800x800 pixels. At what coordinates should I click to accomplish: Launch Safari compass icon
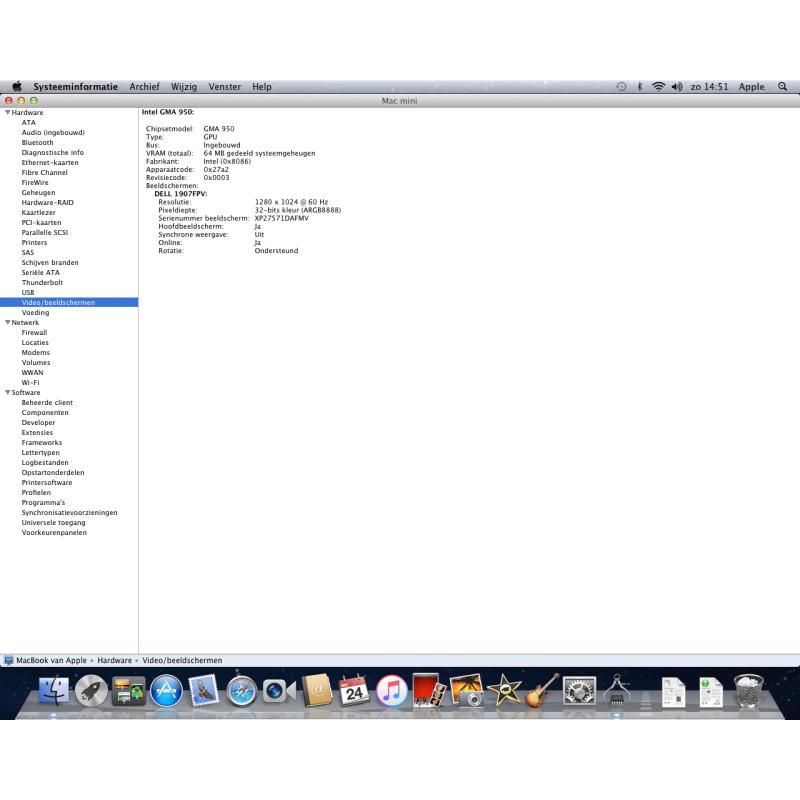click(x=241, y=691)
